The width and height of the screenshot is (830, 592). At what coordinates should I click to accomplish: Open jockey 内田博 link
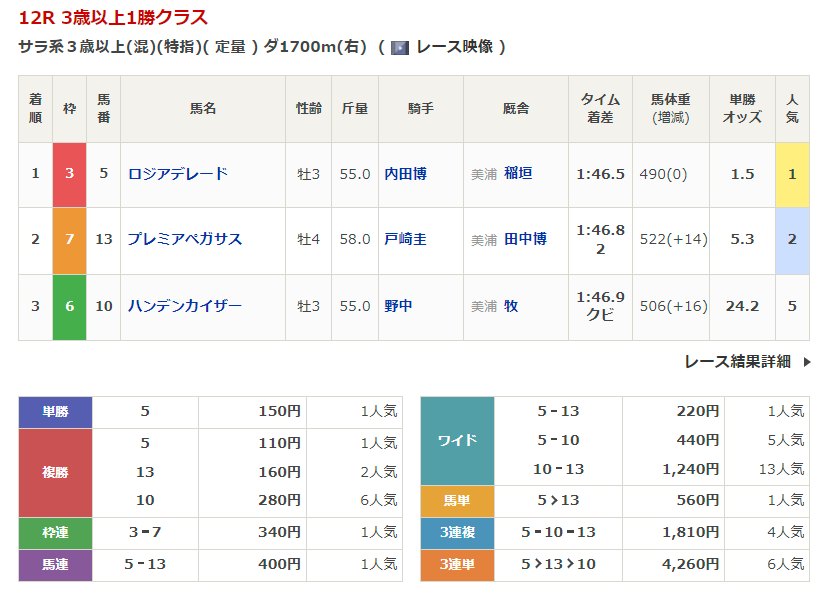click(406, 174)
